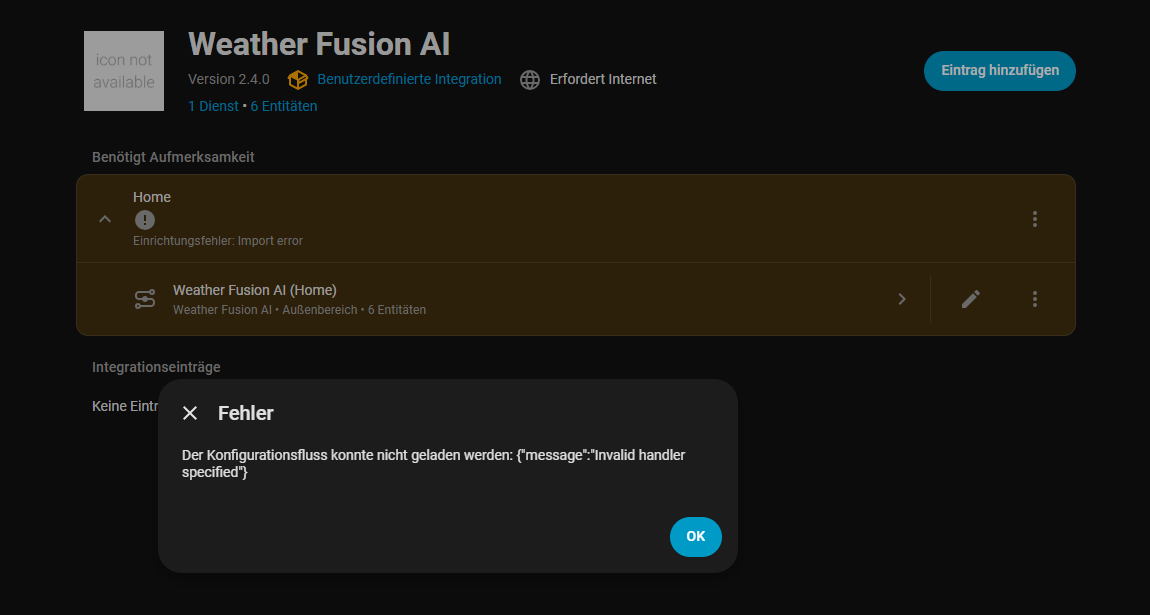This screenshot has width=1150, height=615.
Task: Click the service icon left of Weather Fusion AI (Home)
Action: pyautogui.click(x=145, y=299)
